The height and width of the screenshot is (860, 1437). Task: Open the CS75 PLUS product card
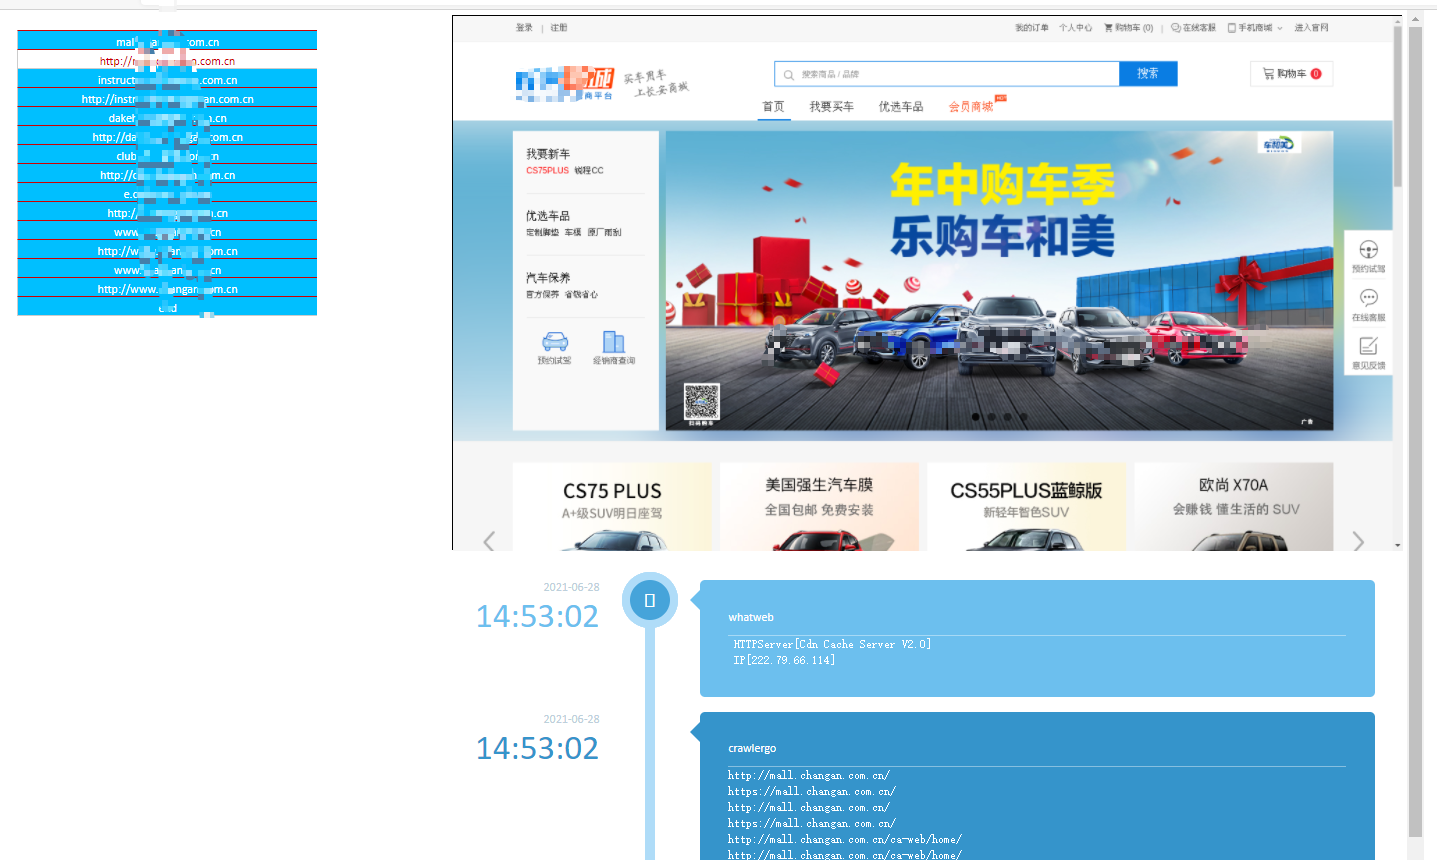click(612, 506)
